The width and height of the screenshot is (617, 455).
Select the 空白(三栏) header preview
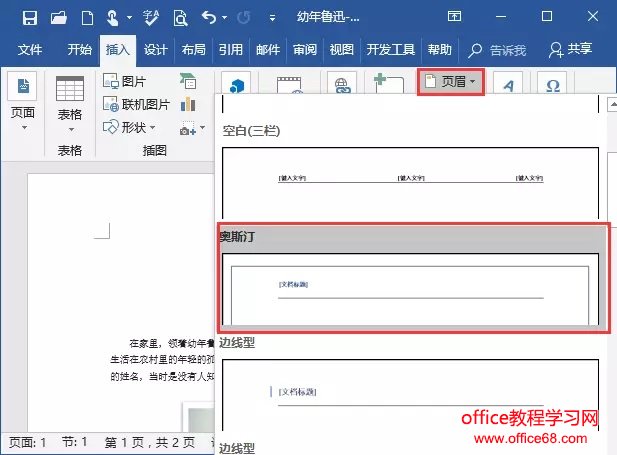[x=410, y=183]
